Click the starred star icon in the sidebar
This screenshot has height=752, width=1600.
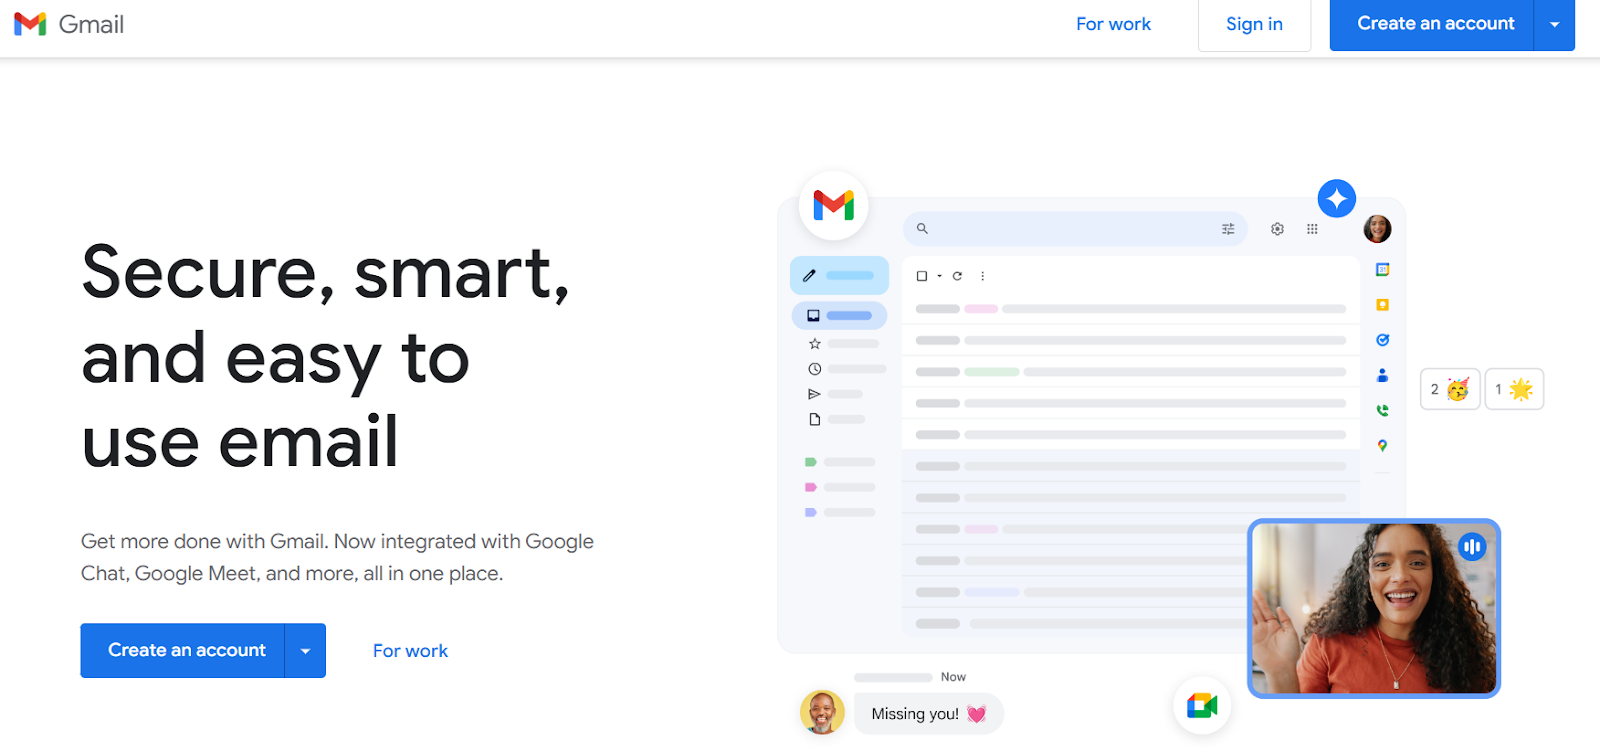(x=814, y=343)
